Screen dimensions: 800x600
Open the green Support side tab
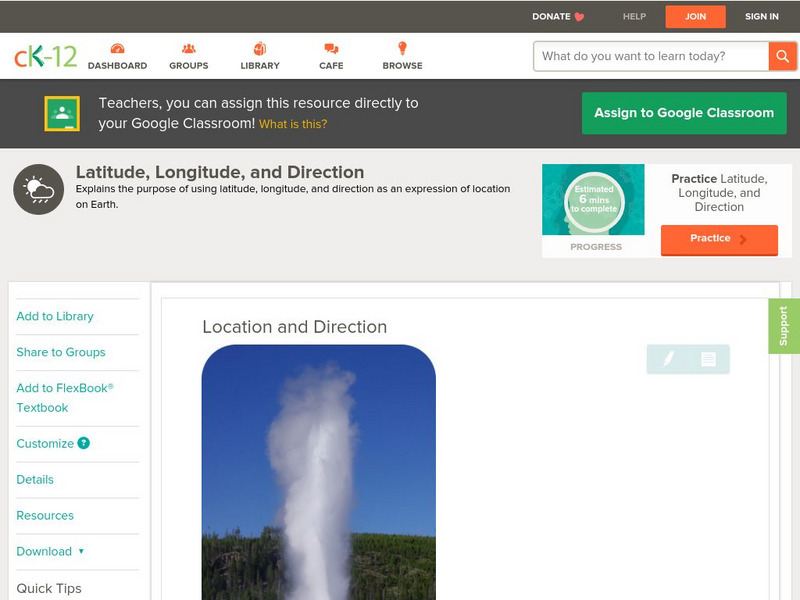point(783,326)
